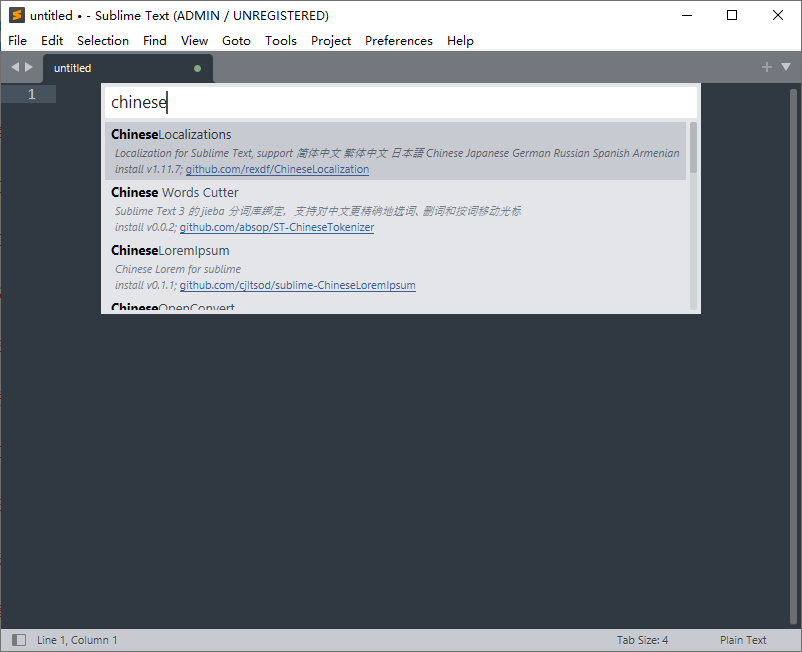Image resolution: width=802 pixels, height=652 pixels.
Task: Change Tab Size: 4 setting
Action: coord(642,640)
